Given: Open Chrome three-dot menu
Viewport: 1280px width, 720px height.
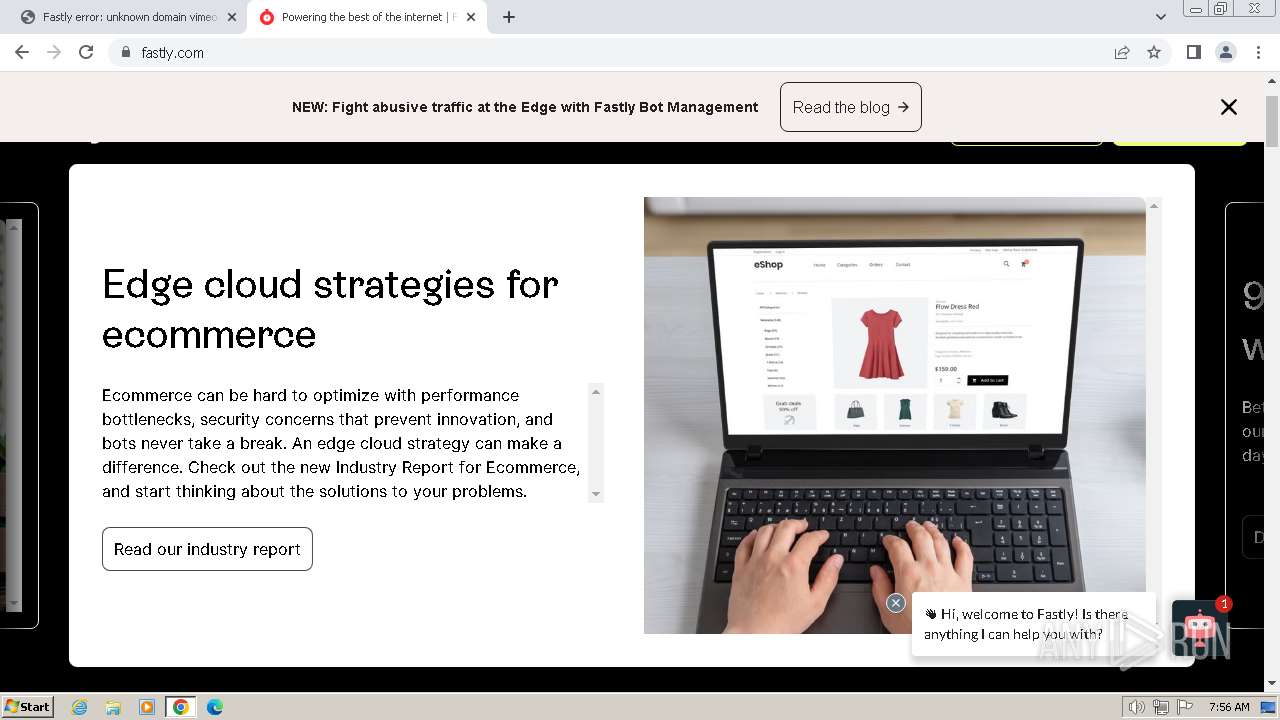Looking at the screenshot, I should coord(1258,52).
